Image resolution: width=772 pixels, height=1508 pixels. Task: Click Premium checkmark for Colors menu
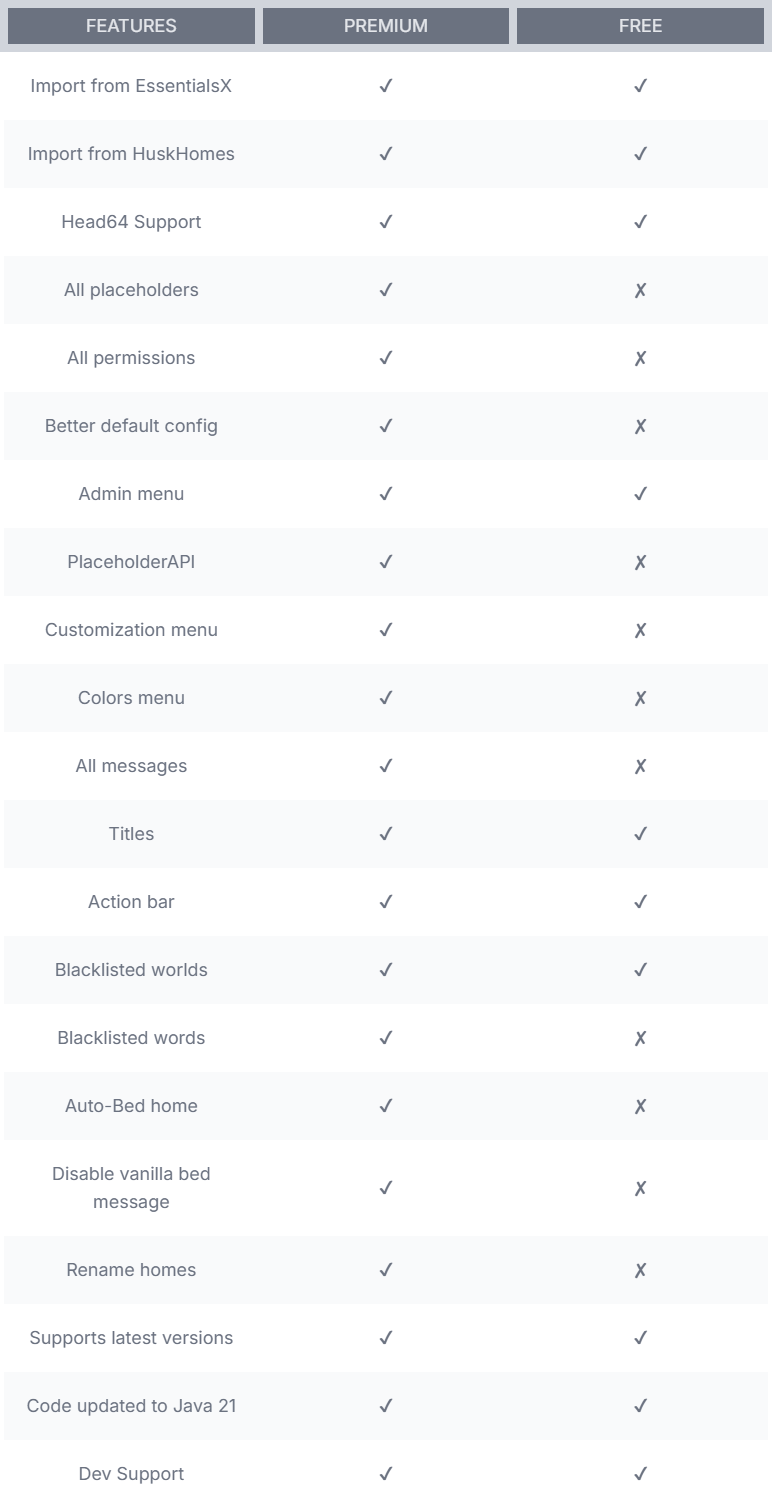[386, 698]
